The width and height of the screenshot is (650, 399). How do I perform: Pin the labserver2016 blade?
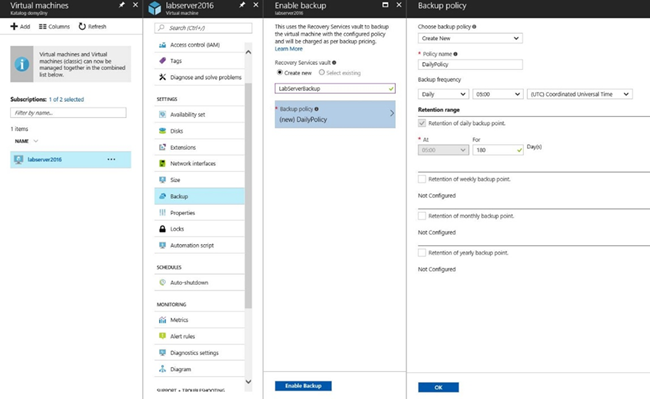pos(242,5)
